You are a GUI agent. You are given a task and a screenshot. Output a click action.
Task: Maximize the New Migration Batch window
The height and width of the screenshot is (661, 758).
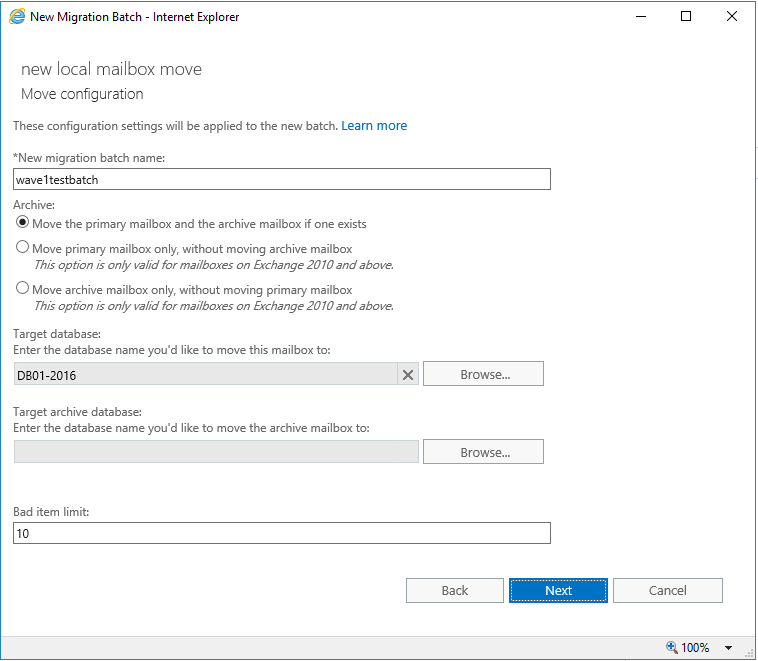[x=686, y=16]
